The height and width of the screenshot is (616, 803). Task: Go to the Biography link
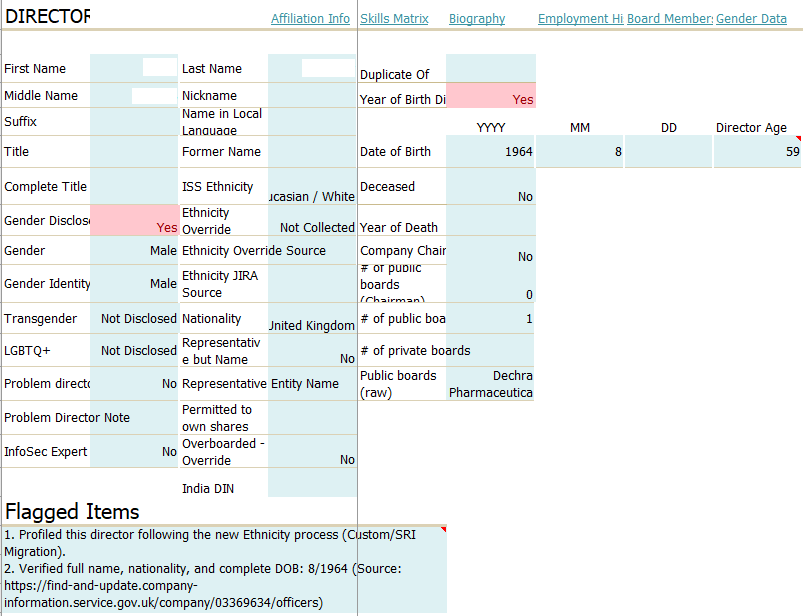pos(477,18)
